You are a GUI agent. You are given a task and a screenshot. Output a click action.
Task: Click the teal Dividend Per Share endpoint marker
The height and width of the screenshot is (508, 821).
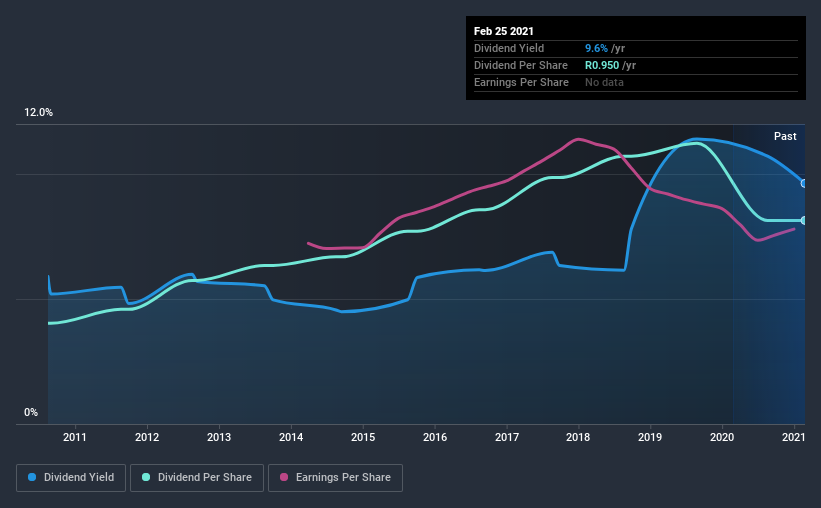804,220
